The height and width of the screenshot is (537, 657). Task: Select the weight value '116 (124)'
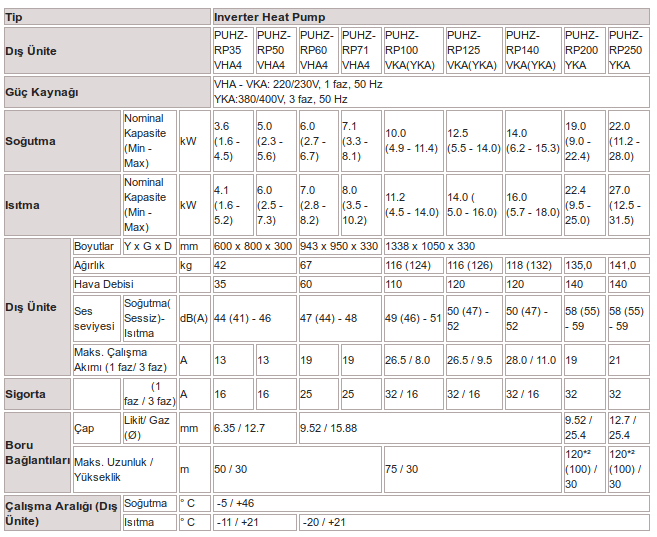pyautogui.click(x=414, y=265)
